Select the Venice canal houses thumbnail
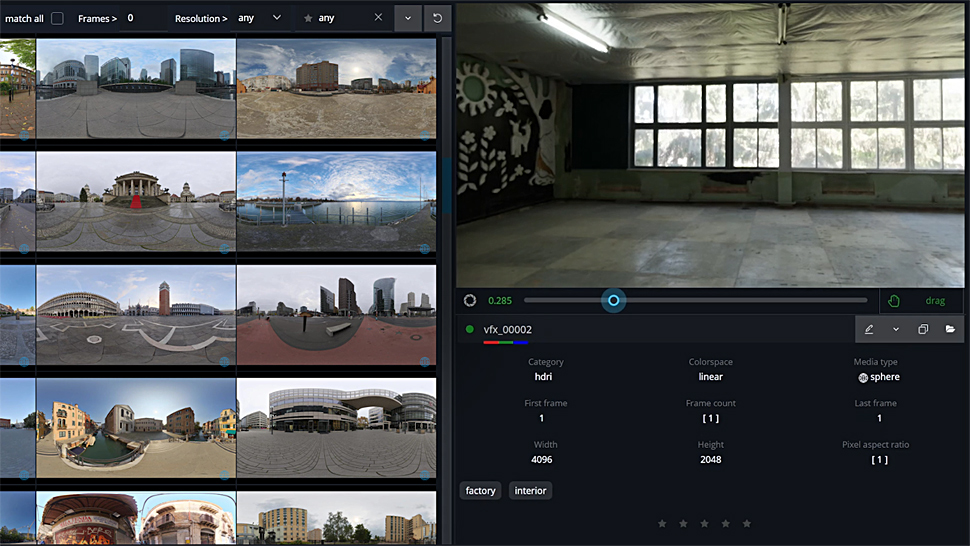 click(136, 429)
